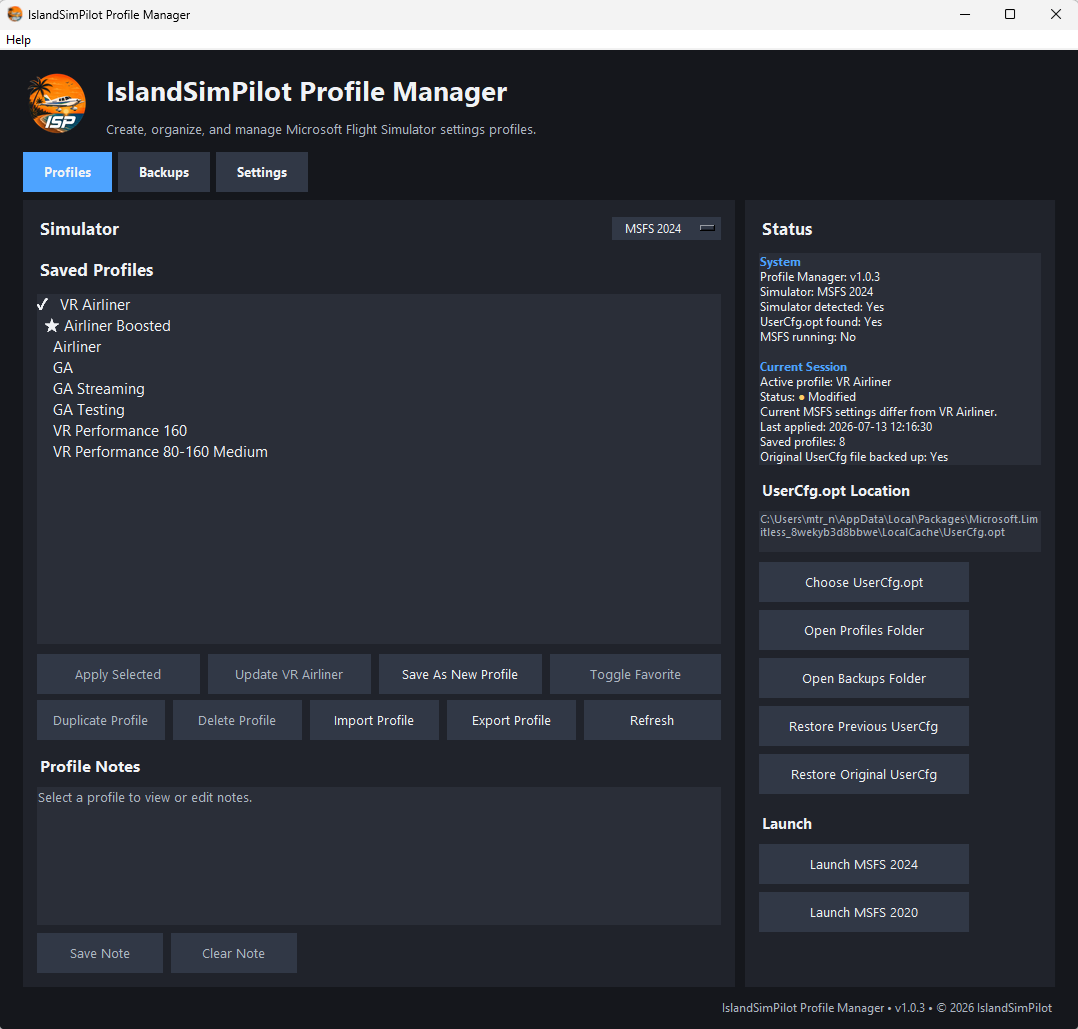Click Apply Selected button
1078x1029 pixels.
(118, 674)
